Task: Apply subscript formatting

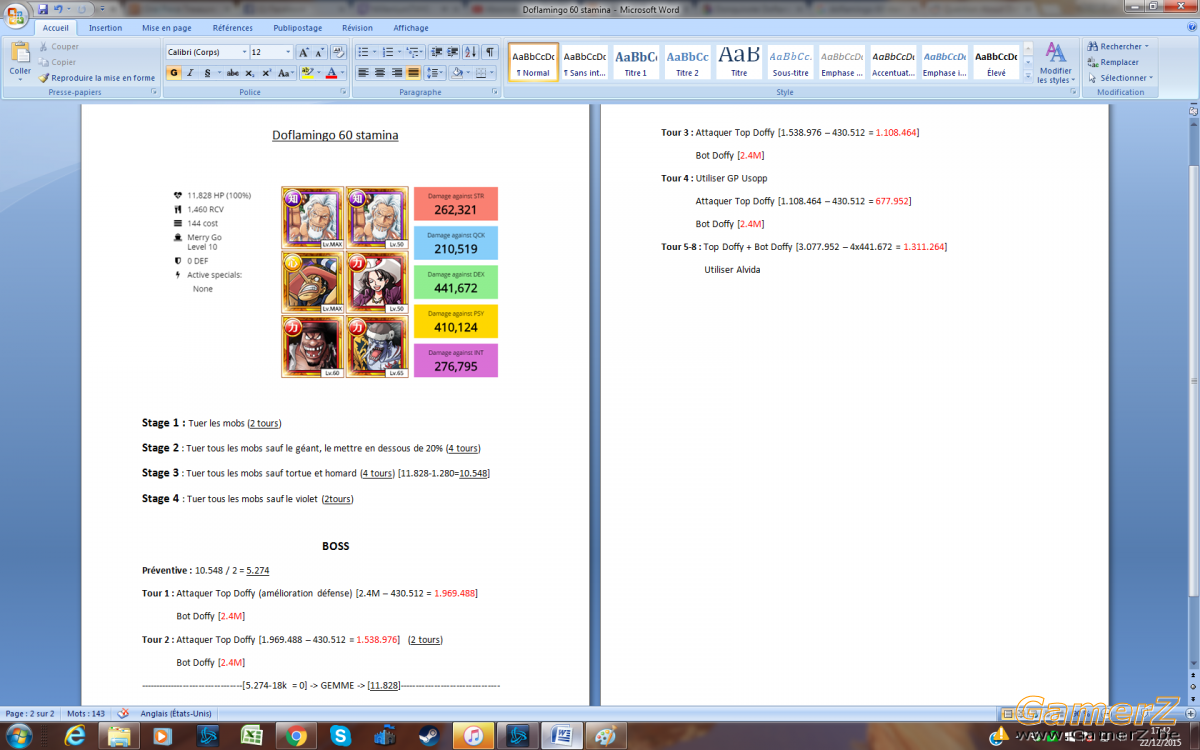Action: pos(250,73)
